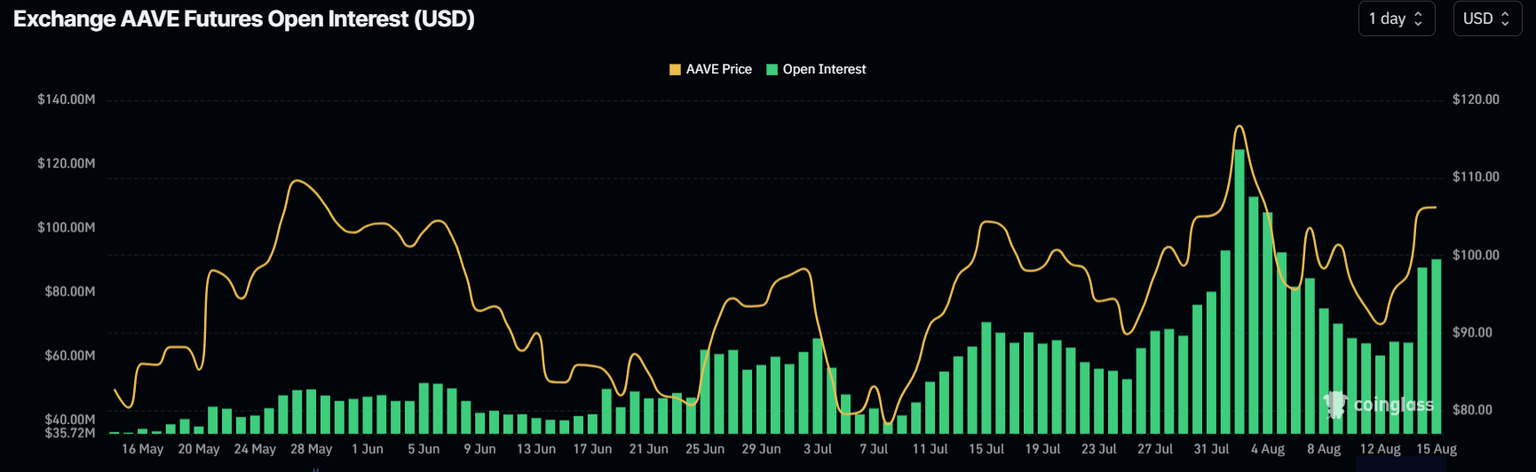Click the 20 May date label

click(x=199, y=450)
